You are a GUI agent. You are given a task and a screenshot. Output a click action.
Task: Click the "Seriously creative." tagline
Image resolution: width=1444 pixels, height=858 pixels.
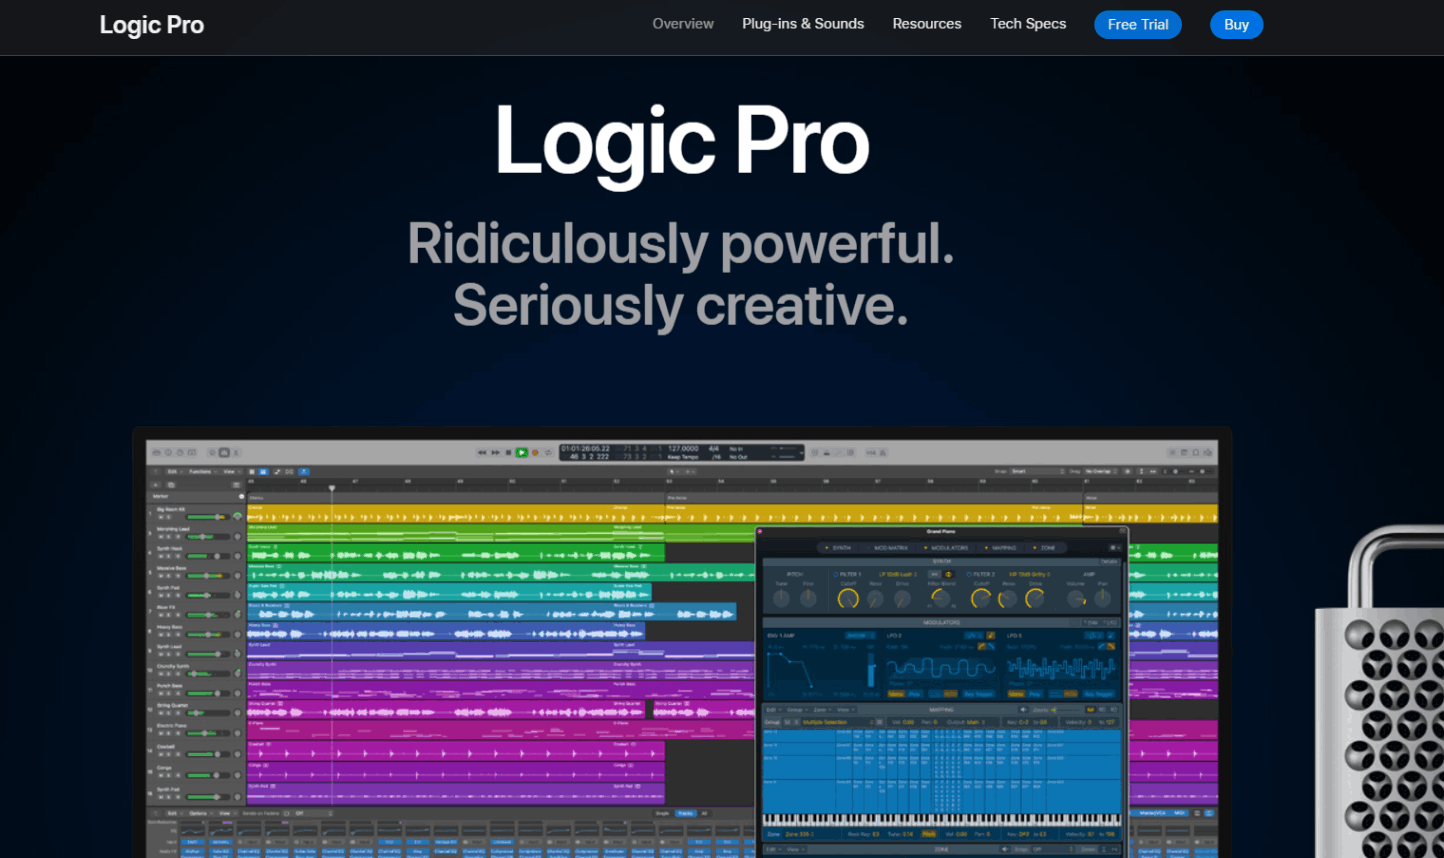point(681,305)
